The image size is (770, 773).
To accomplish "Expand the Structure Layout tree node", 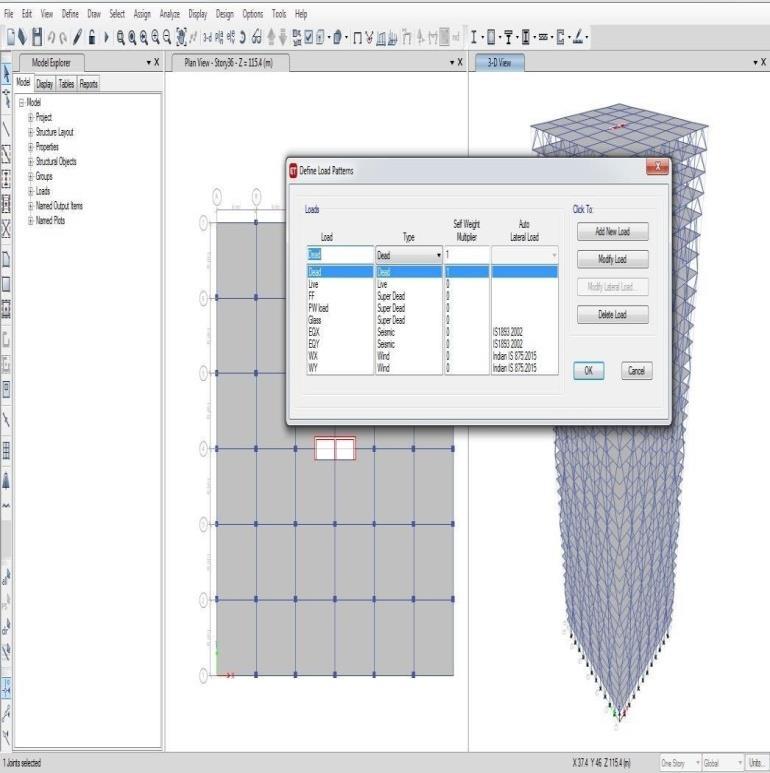I will point(31,132).
